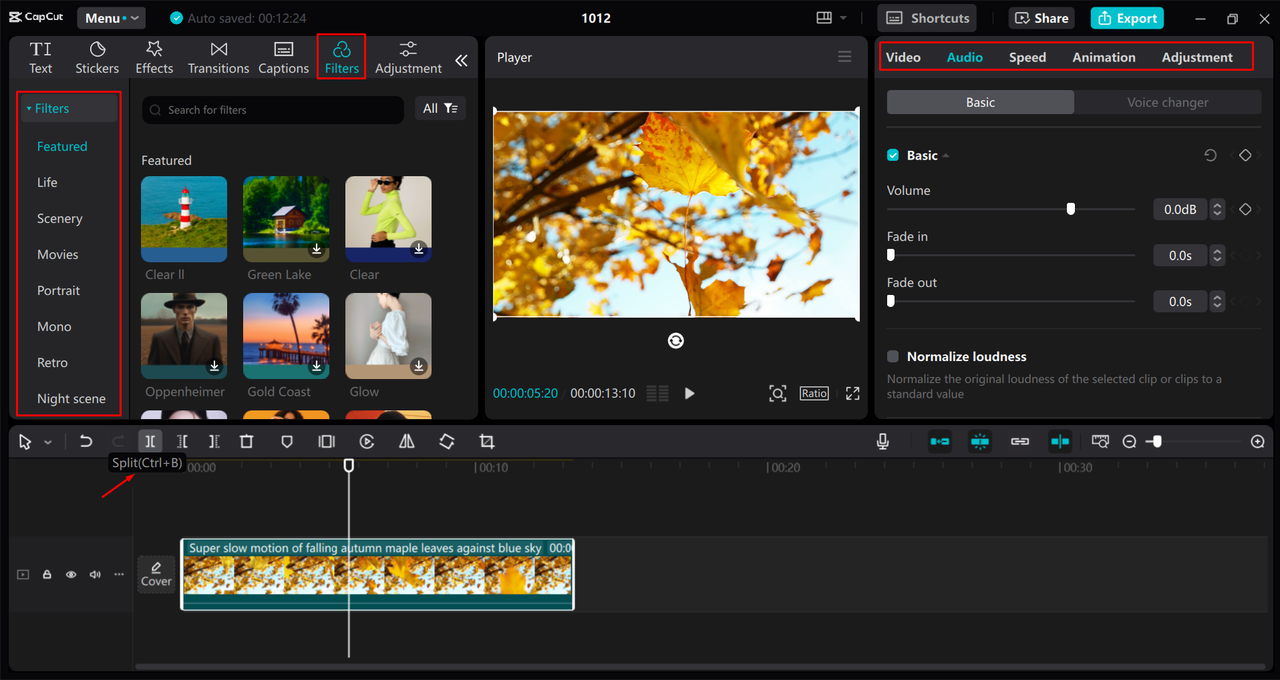The image size is (1280, 680).
Task: Add a marker with shield icon
Action: pos(287,441)
